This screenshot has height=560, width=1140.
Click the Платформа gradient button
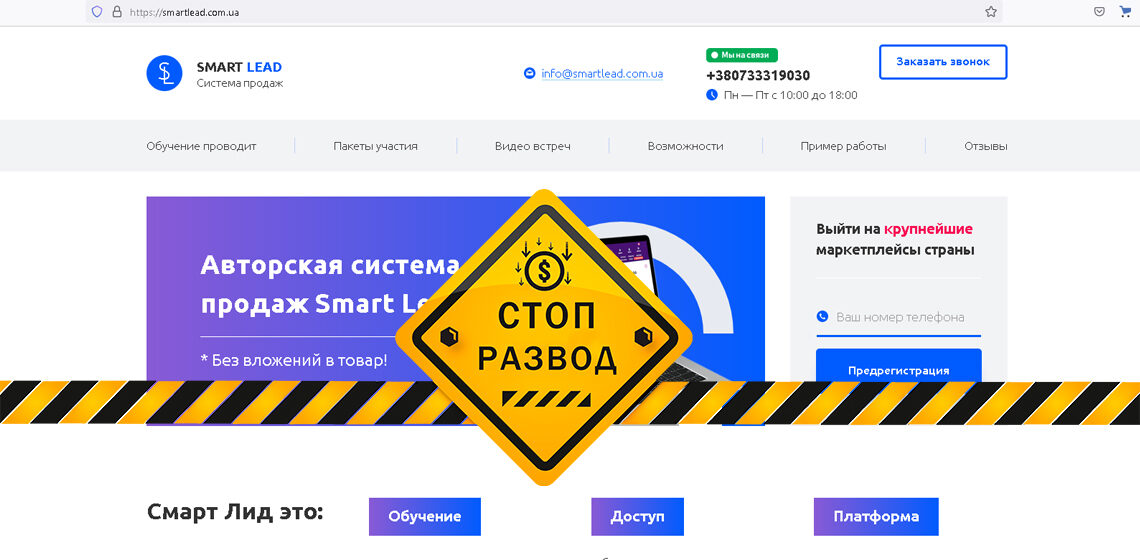click(876, 516)
